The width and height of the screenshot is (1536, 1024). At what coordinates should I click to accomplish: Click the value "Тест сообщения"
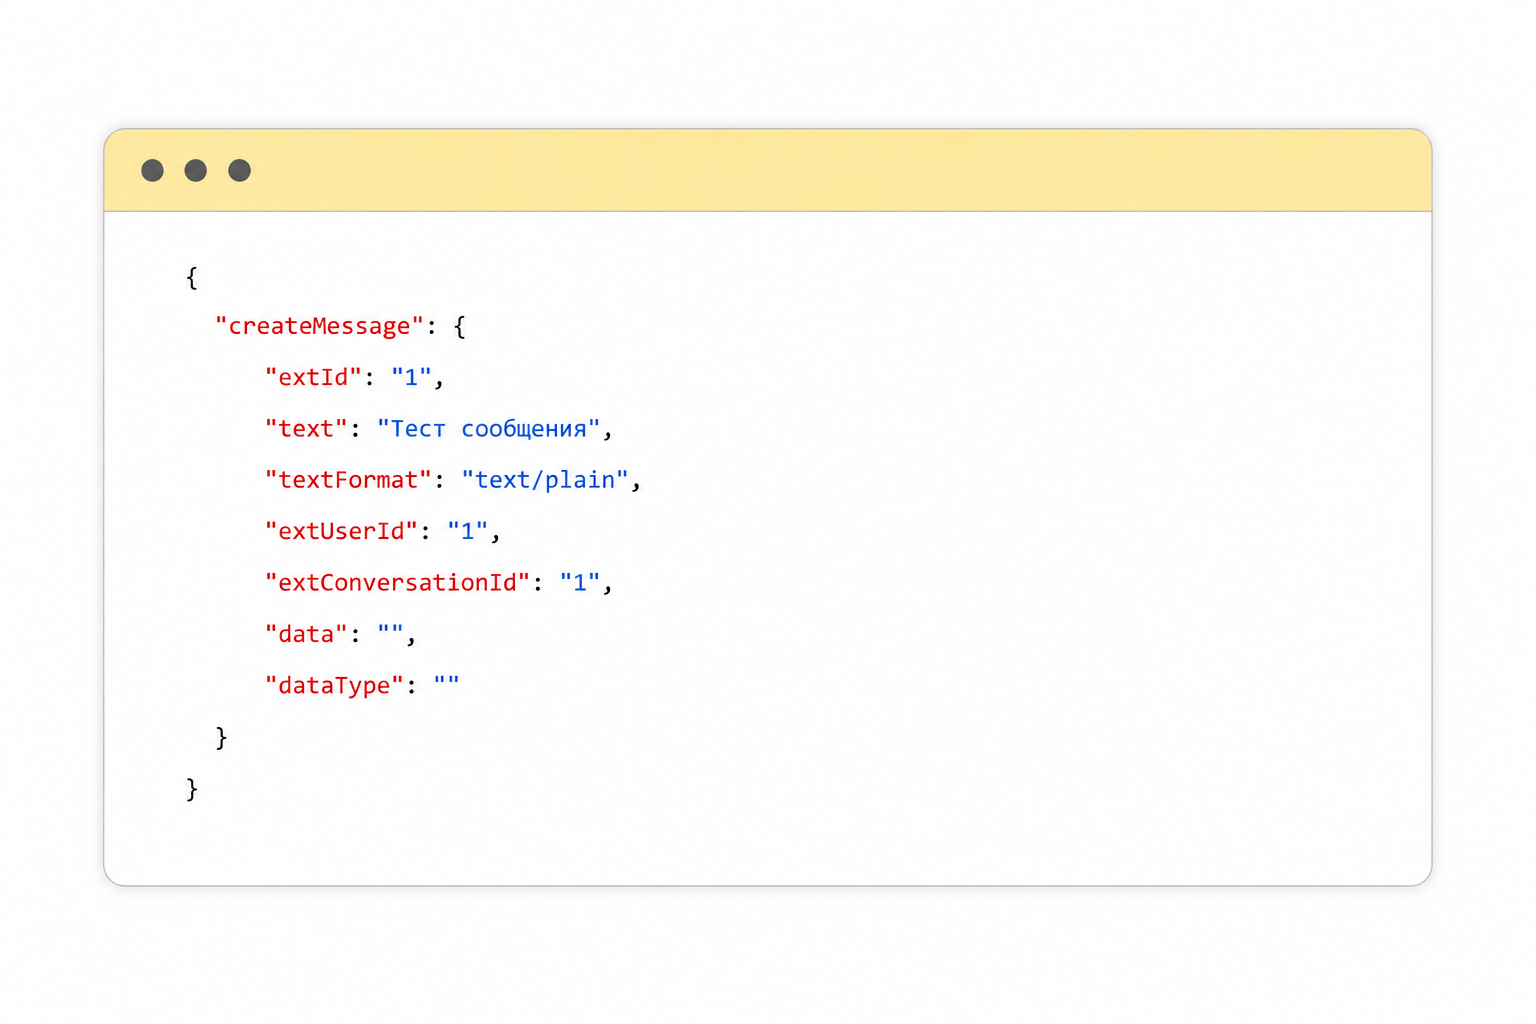pyautogui.click(x=488, y=429)
